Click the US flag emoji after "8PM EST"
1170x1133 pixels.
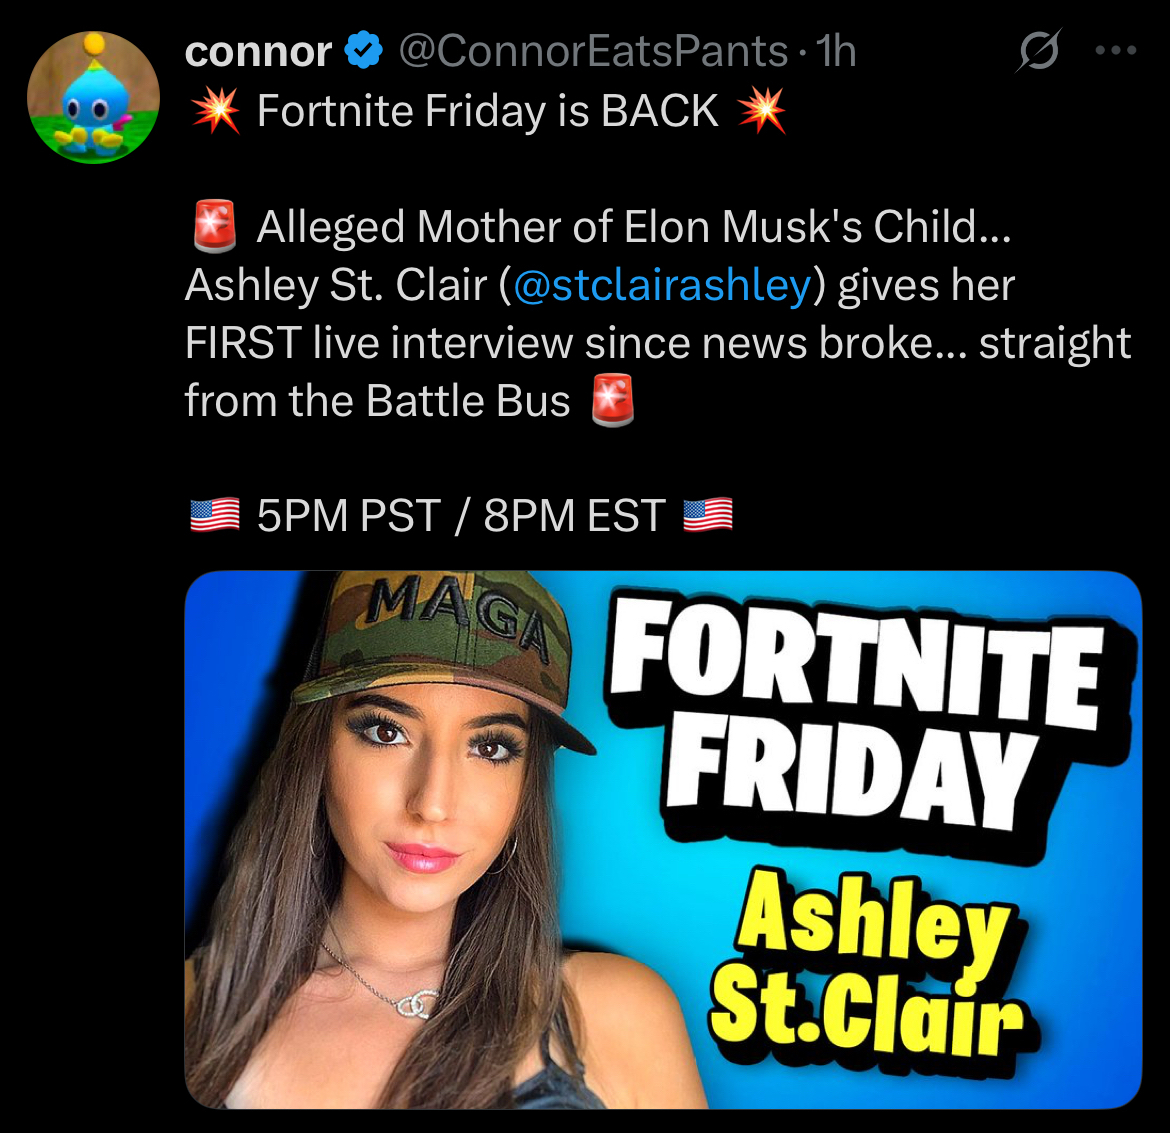[708, 516]
